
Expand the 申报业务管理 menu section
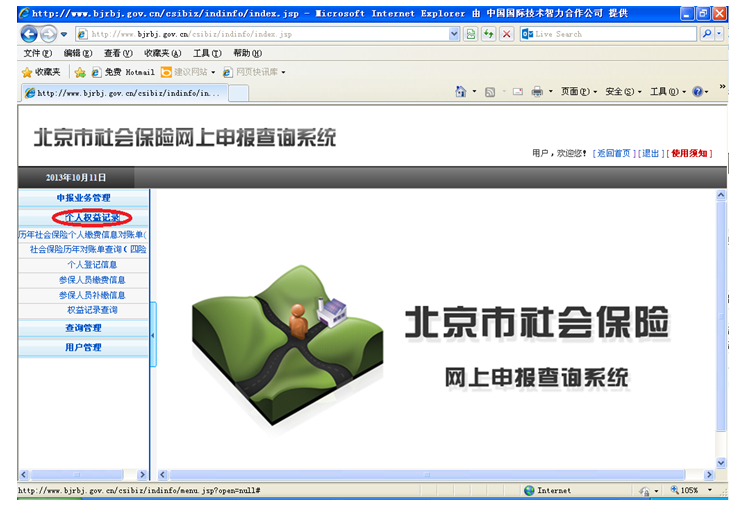point(84,198)
